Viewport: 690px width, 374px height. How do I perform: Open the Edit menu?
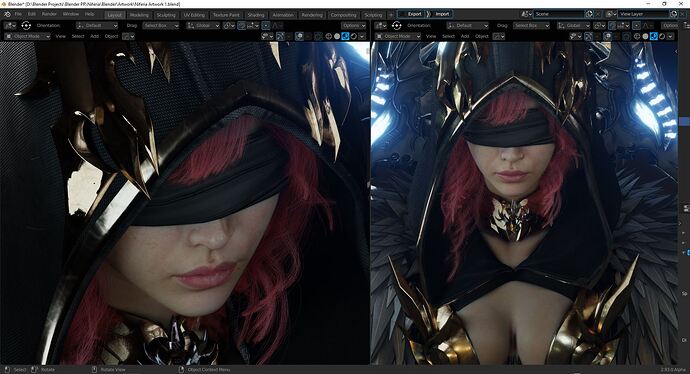click(32, 14)
